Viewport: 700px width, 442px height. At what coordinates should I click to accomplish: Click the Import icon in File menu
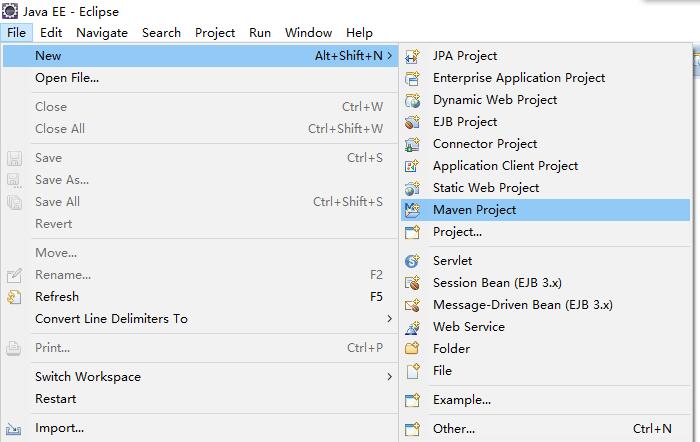coord(13,429)
